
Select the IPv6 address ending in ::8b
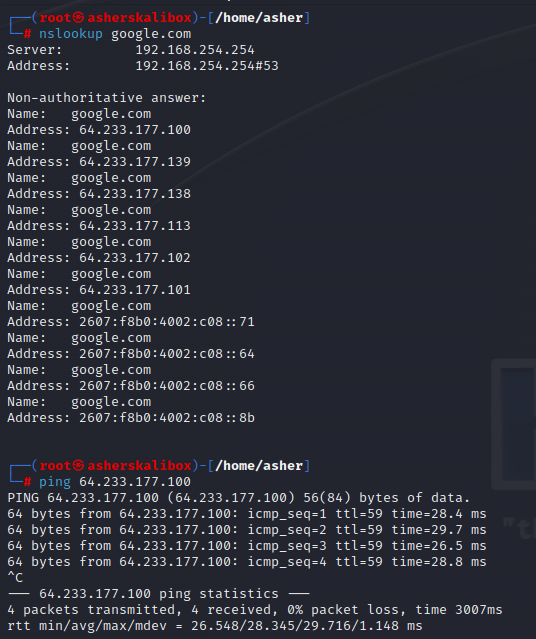pos(167,418)
